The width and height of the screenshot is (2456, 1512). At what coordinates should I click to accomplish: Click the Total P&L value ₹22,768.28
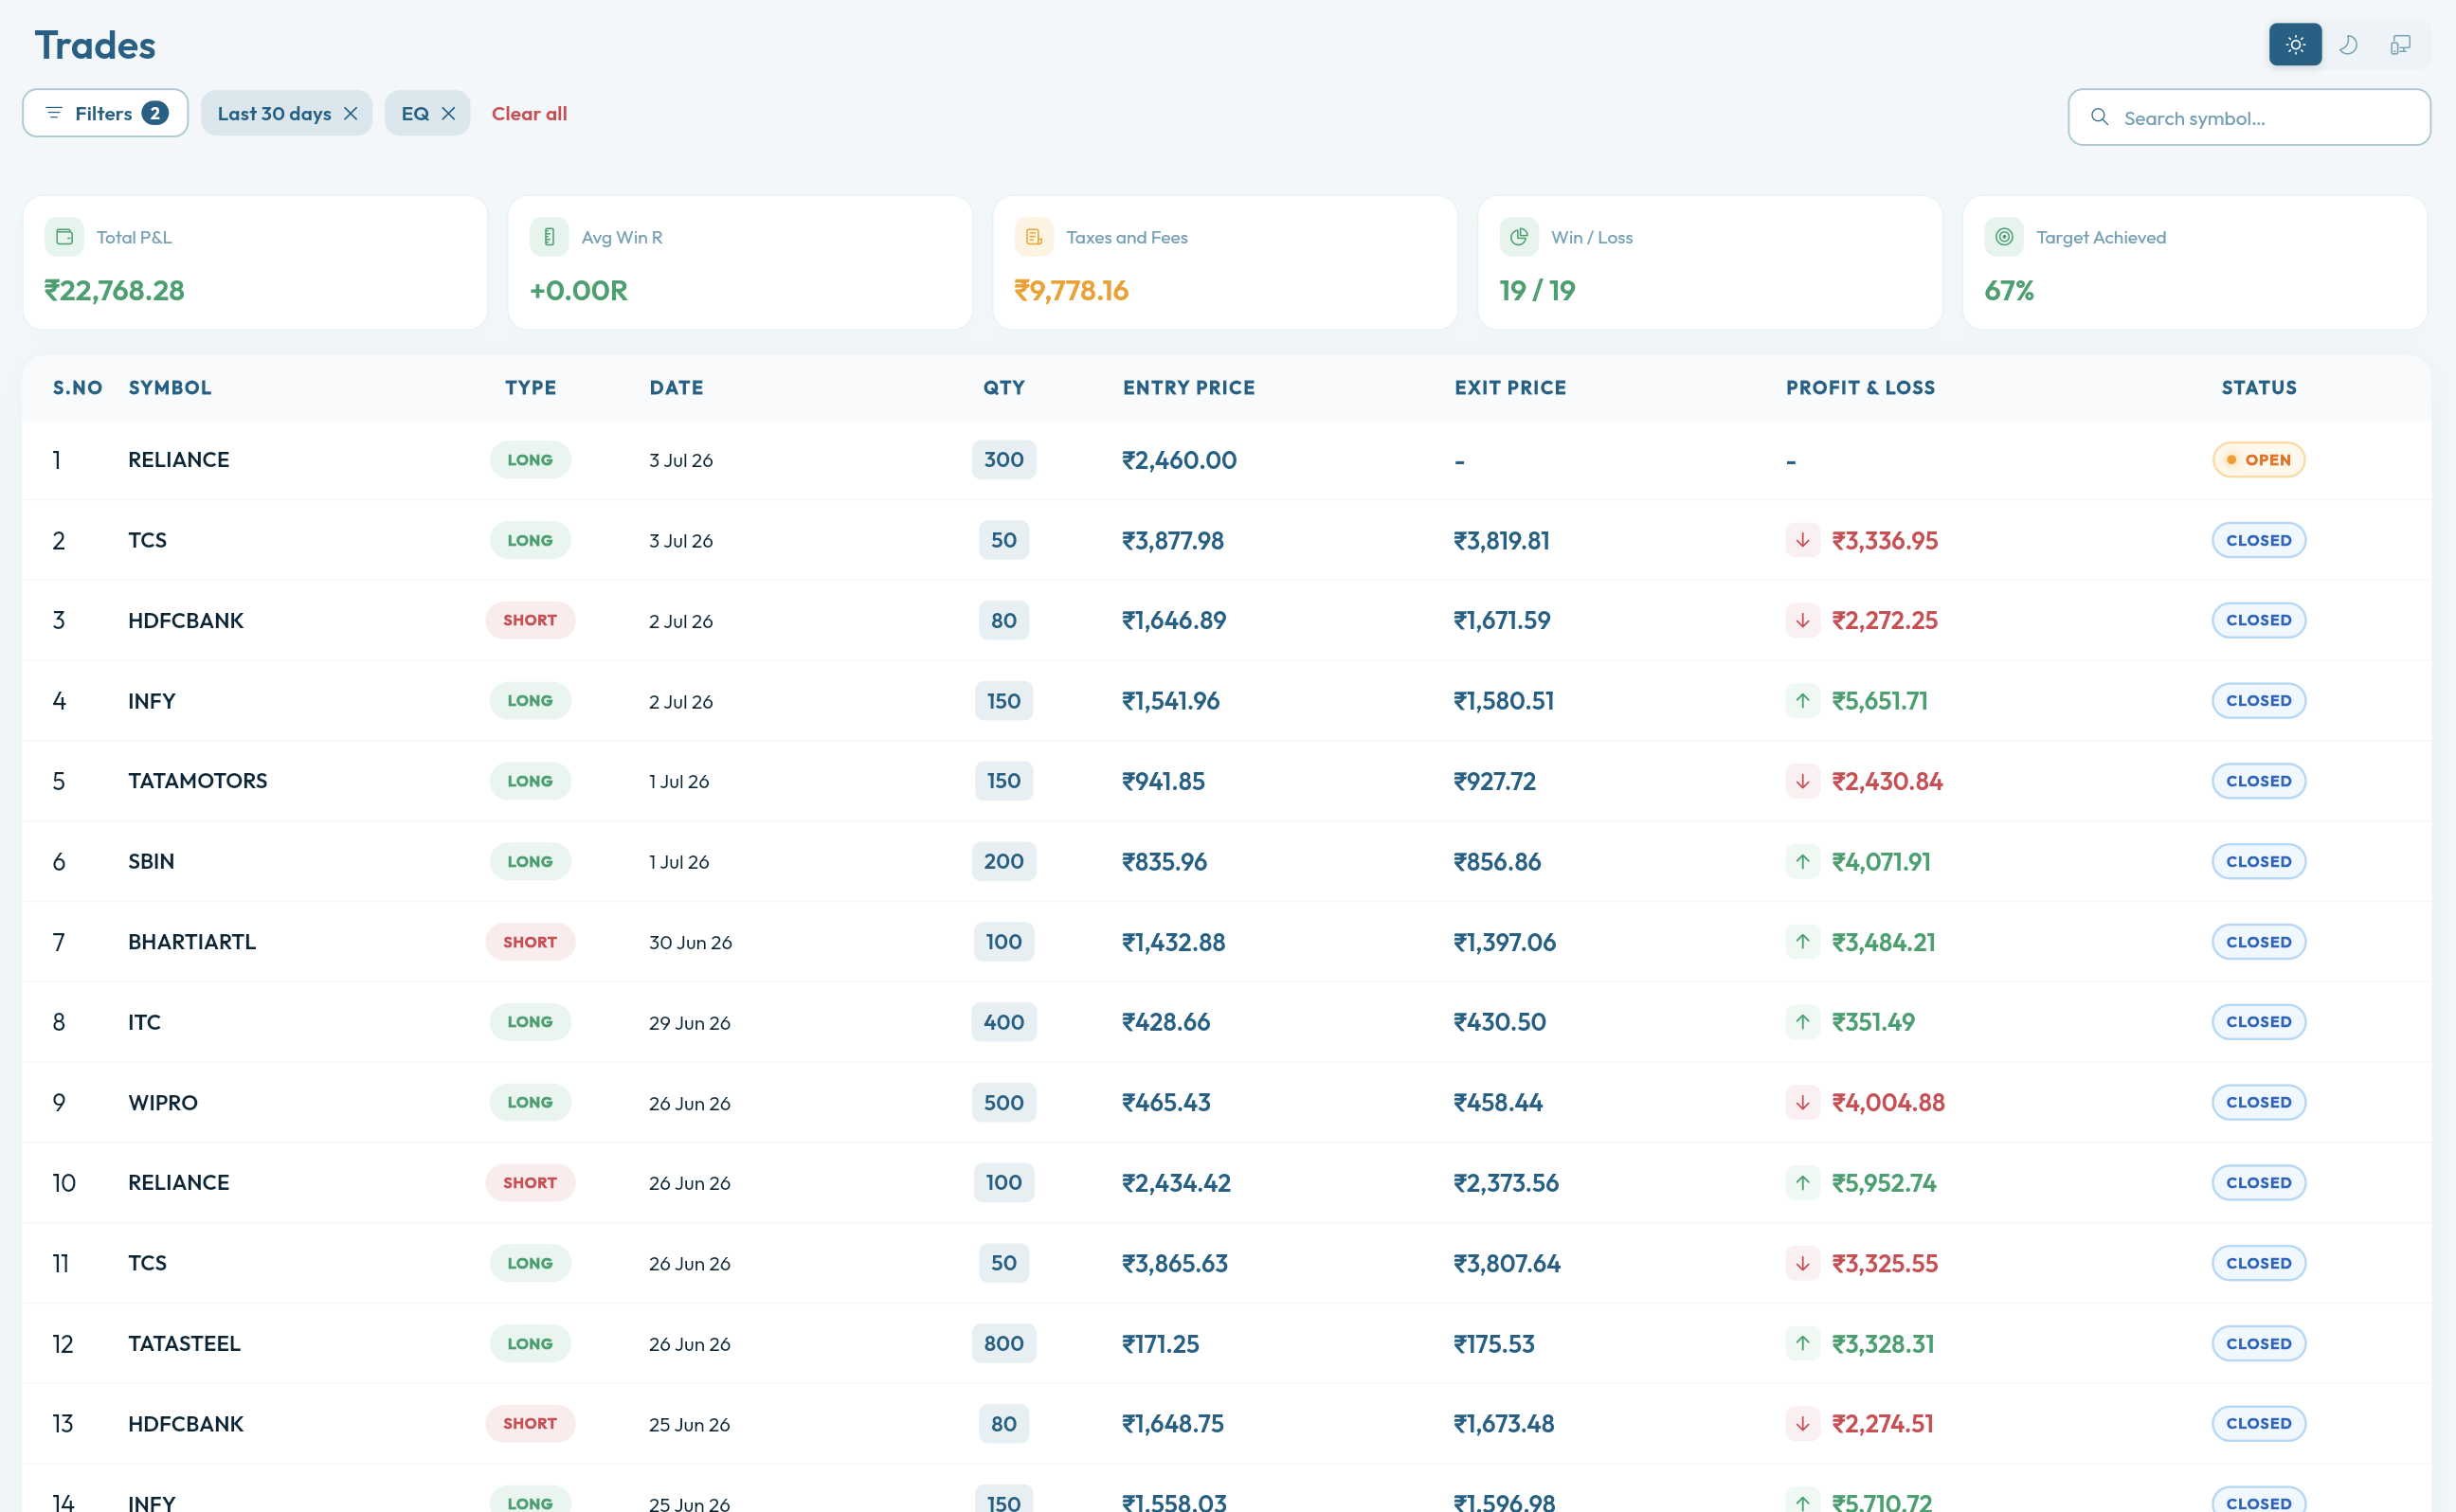[x=114, y=291]
